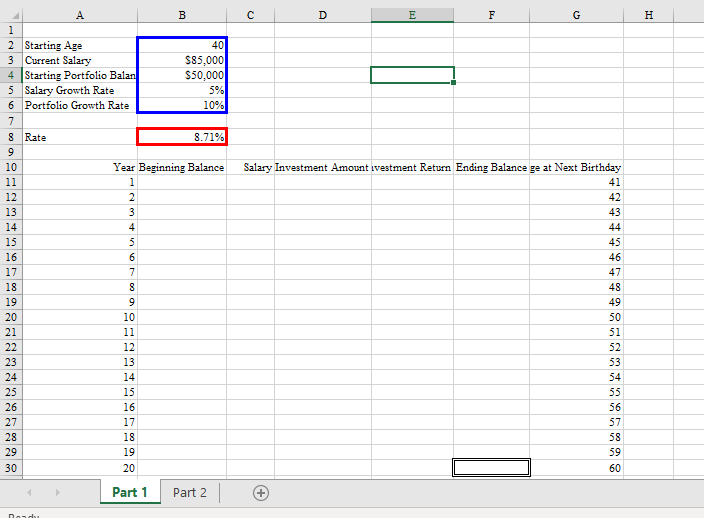
Task: Click the Beginning Balance heading cell
Action: point(182,167)
